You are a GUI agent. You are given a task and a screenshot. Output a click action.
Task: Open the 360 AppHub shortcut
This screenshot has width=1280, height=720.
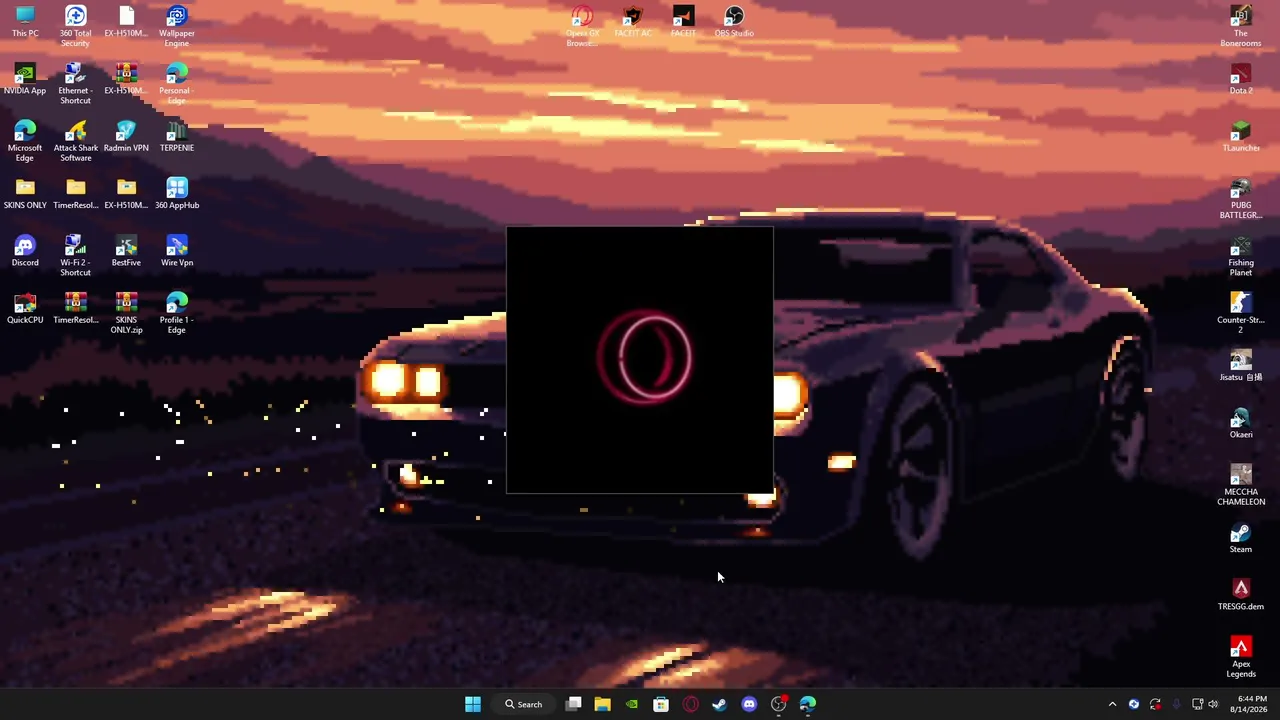(x=176, y=194)
